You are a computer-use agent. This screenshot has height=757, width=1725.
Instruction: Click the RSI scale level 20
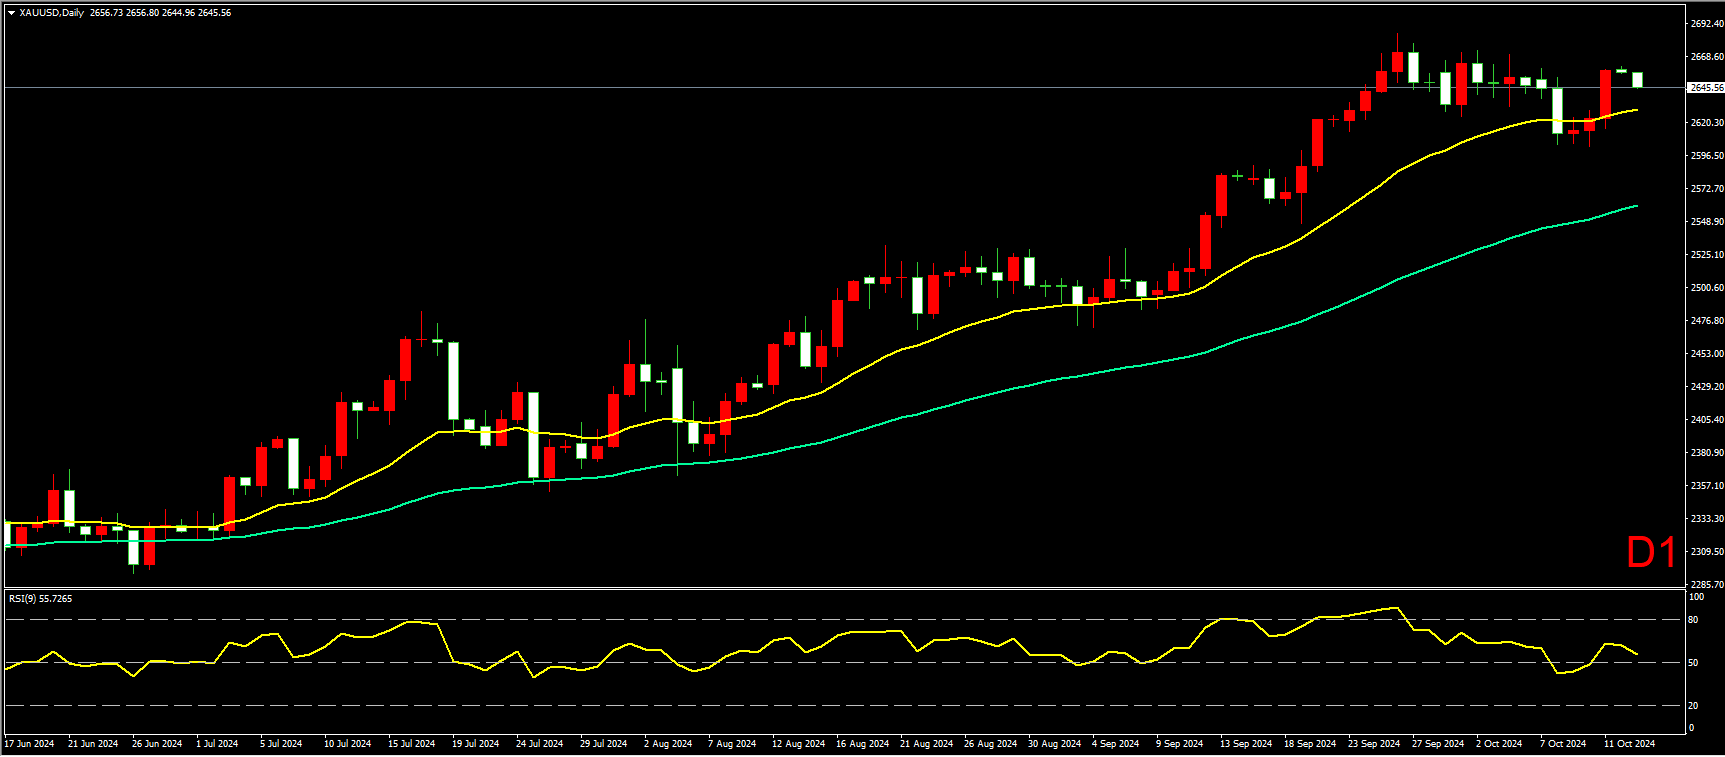(x=1693, y=706)
